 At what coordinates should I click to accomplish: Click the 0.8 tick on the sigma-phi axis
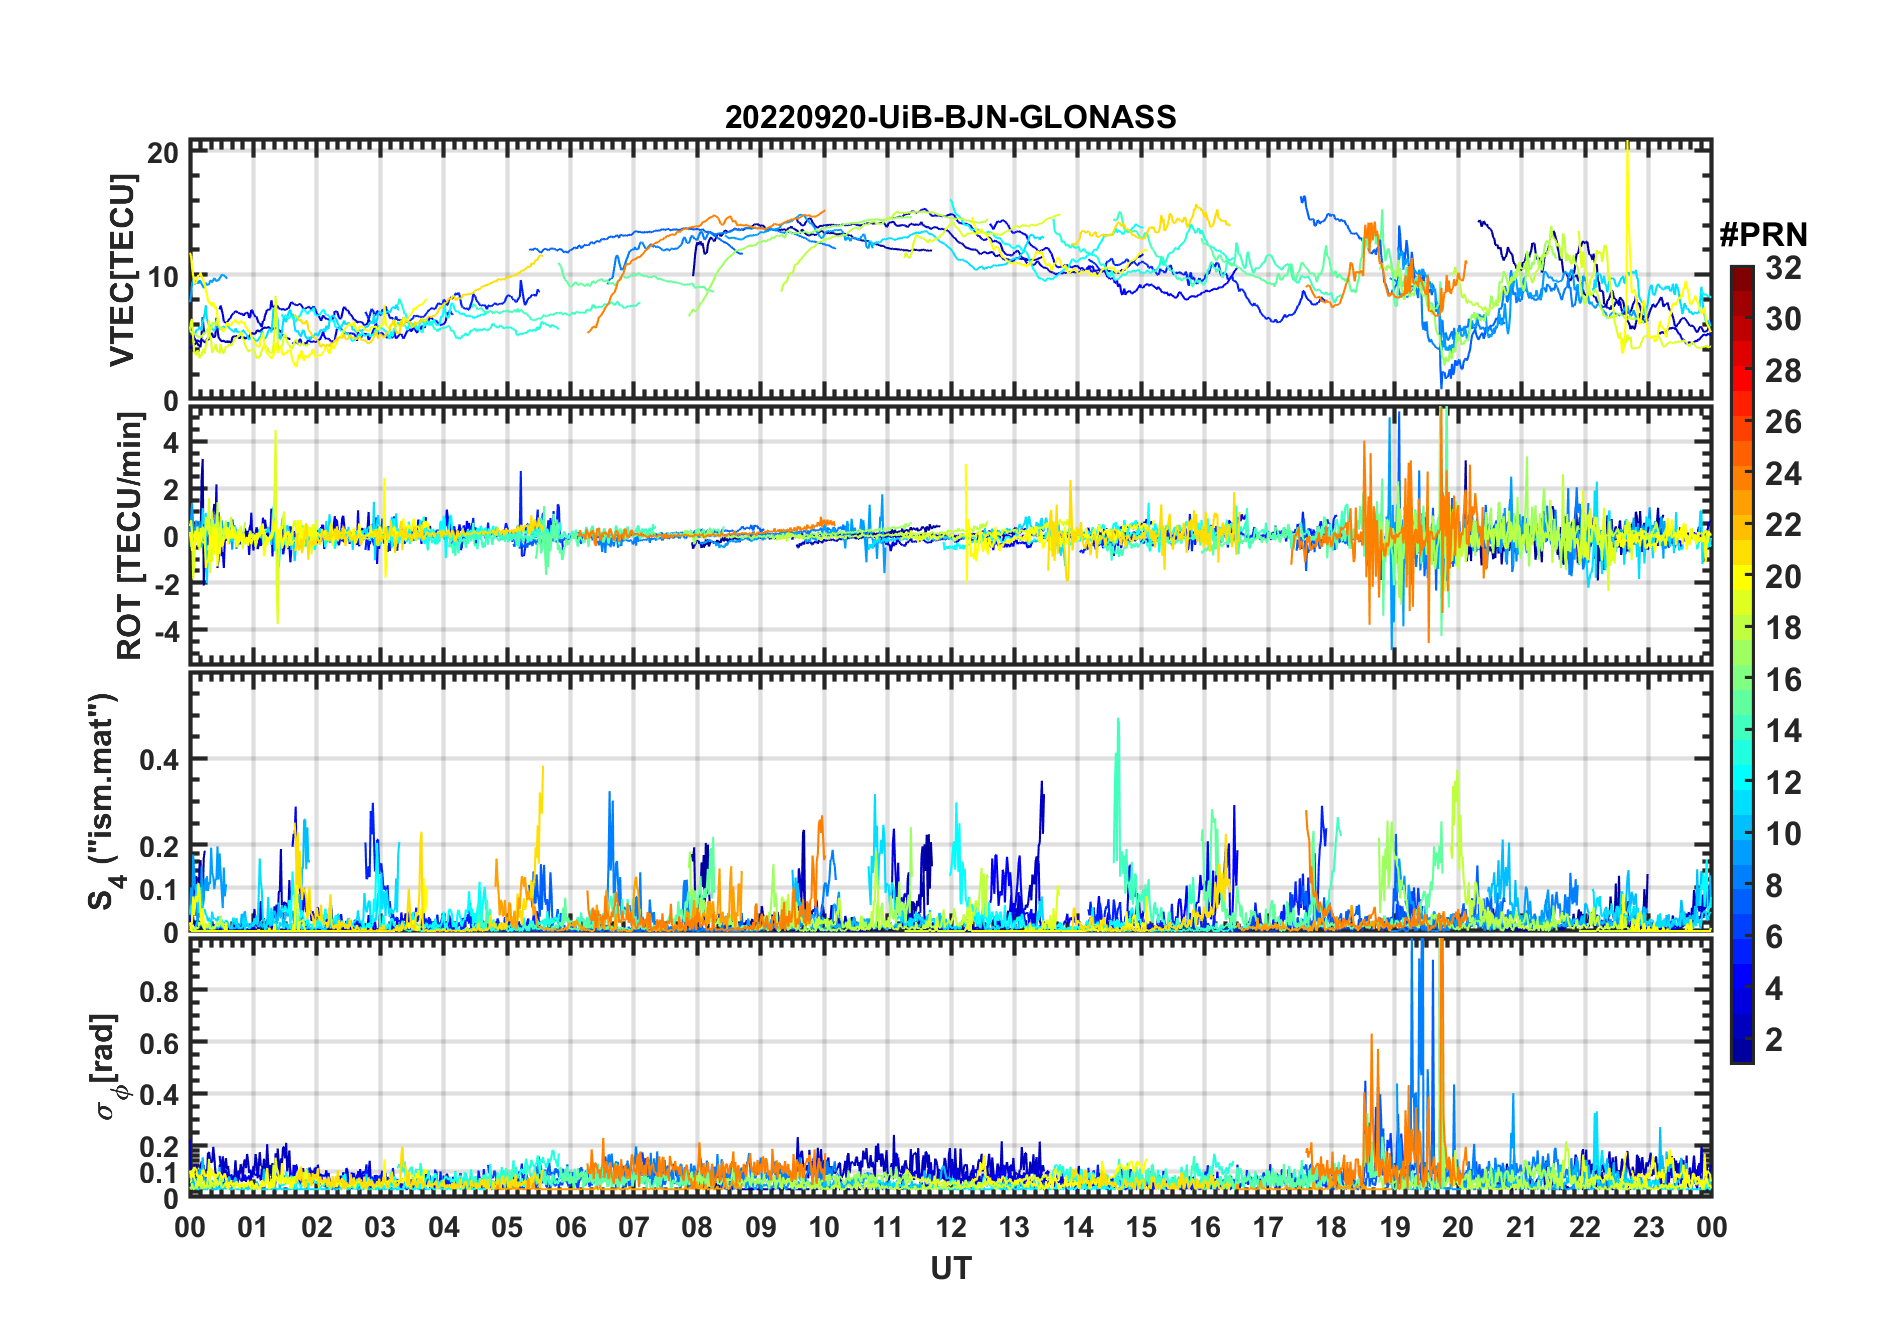pos(160,991)
